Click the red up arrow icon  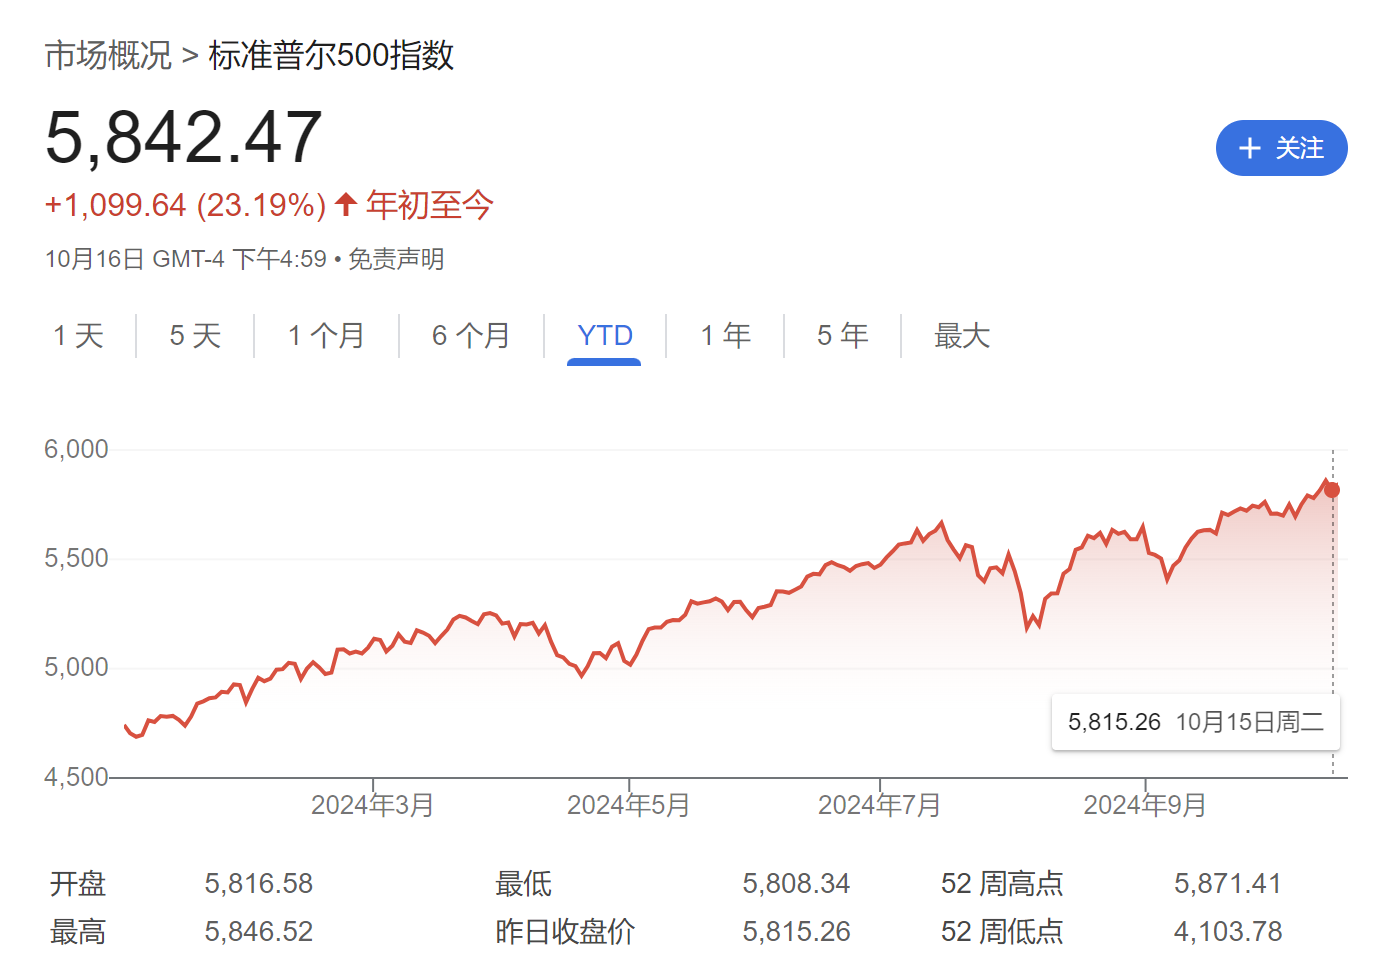pos(346,204)
